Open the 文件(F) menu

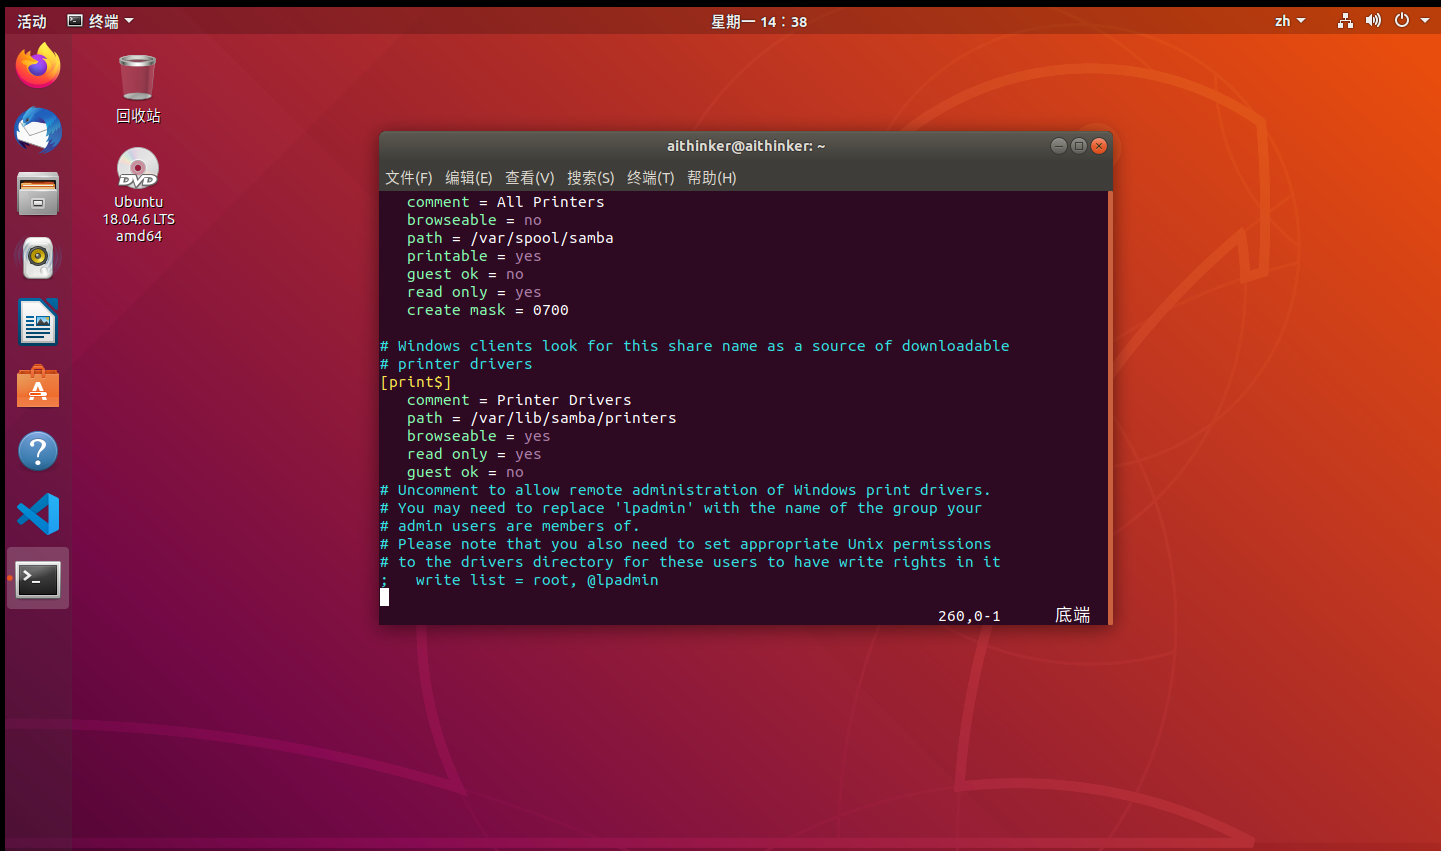409,177
